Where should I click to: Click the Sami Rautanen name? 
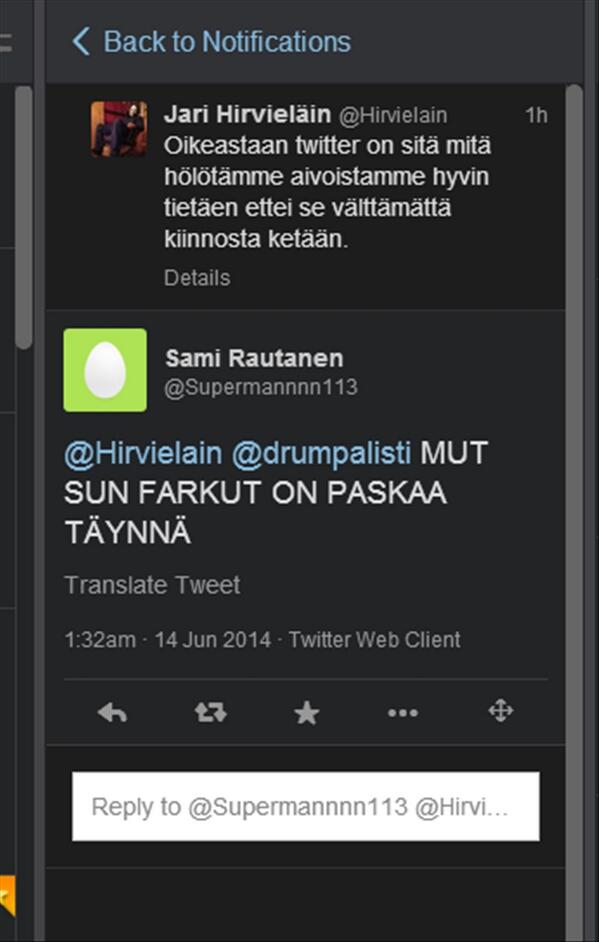(254, 359)
